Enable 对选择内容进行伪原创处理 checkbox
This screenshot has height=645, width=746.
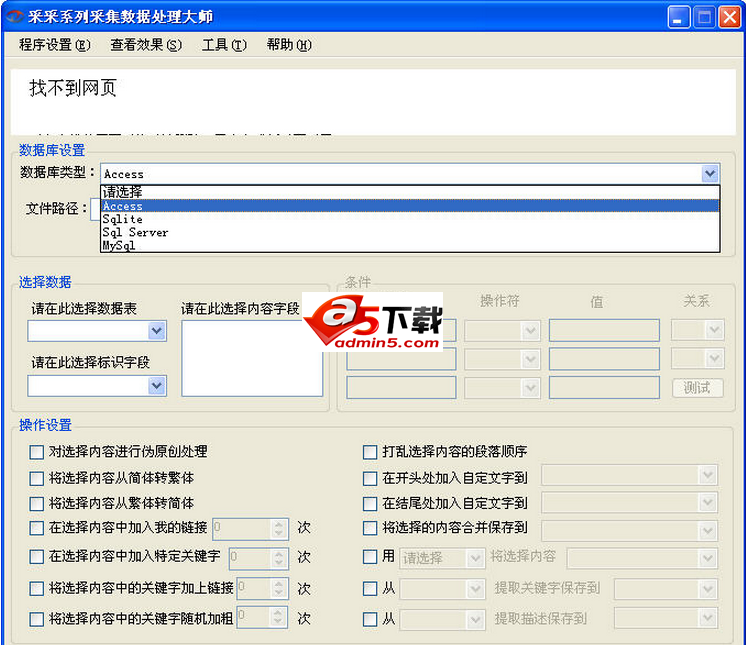pyautogui.click(x=37, y=452)
